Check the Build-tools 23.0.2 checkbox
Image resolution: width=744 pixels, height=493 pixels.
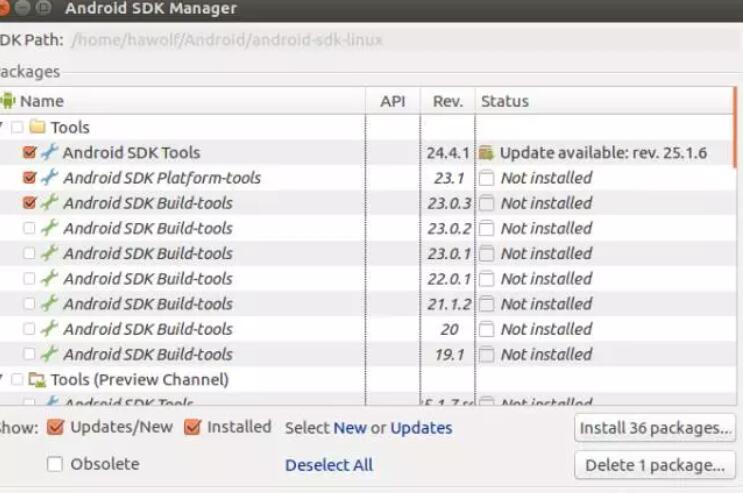pyautogui.click(x=29, y=228)
